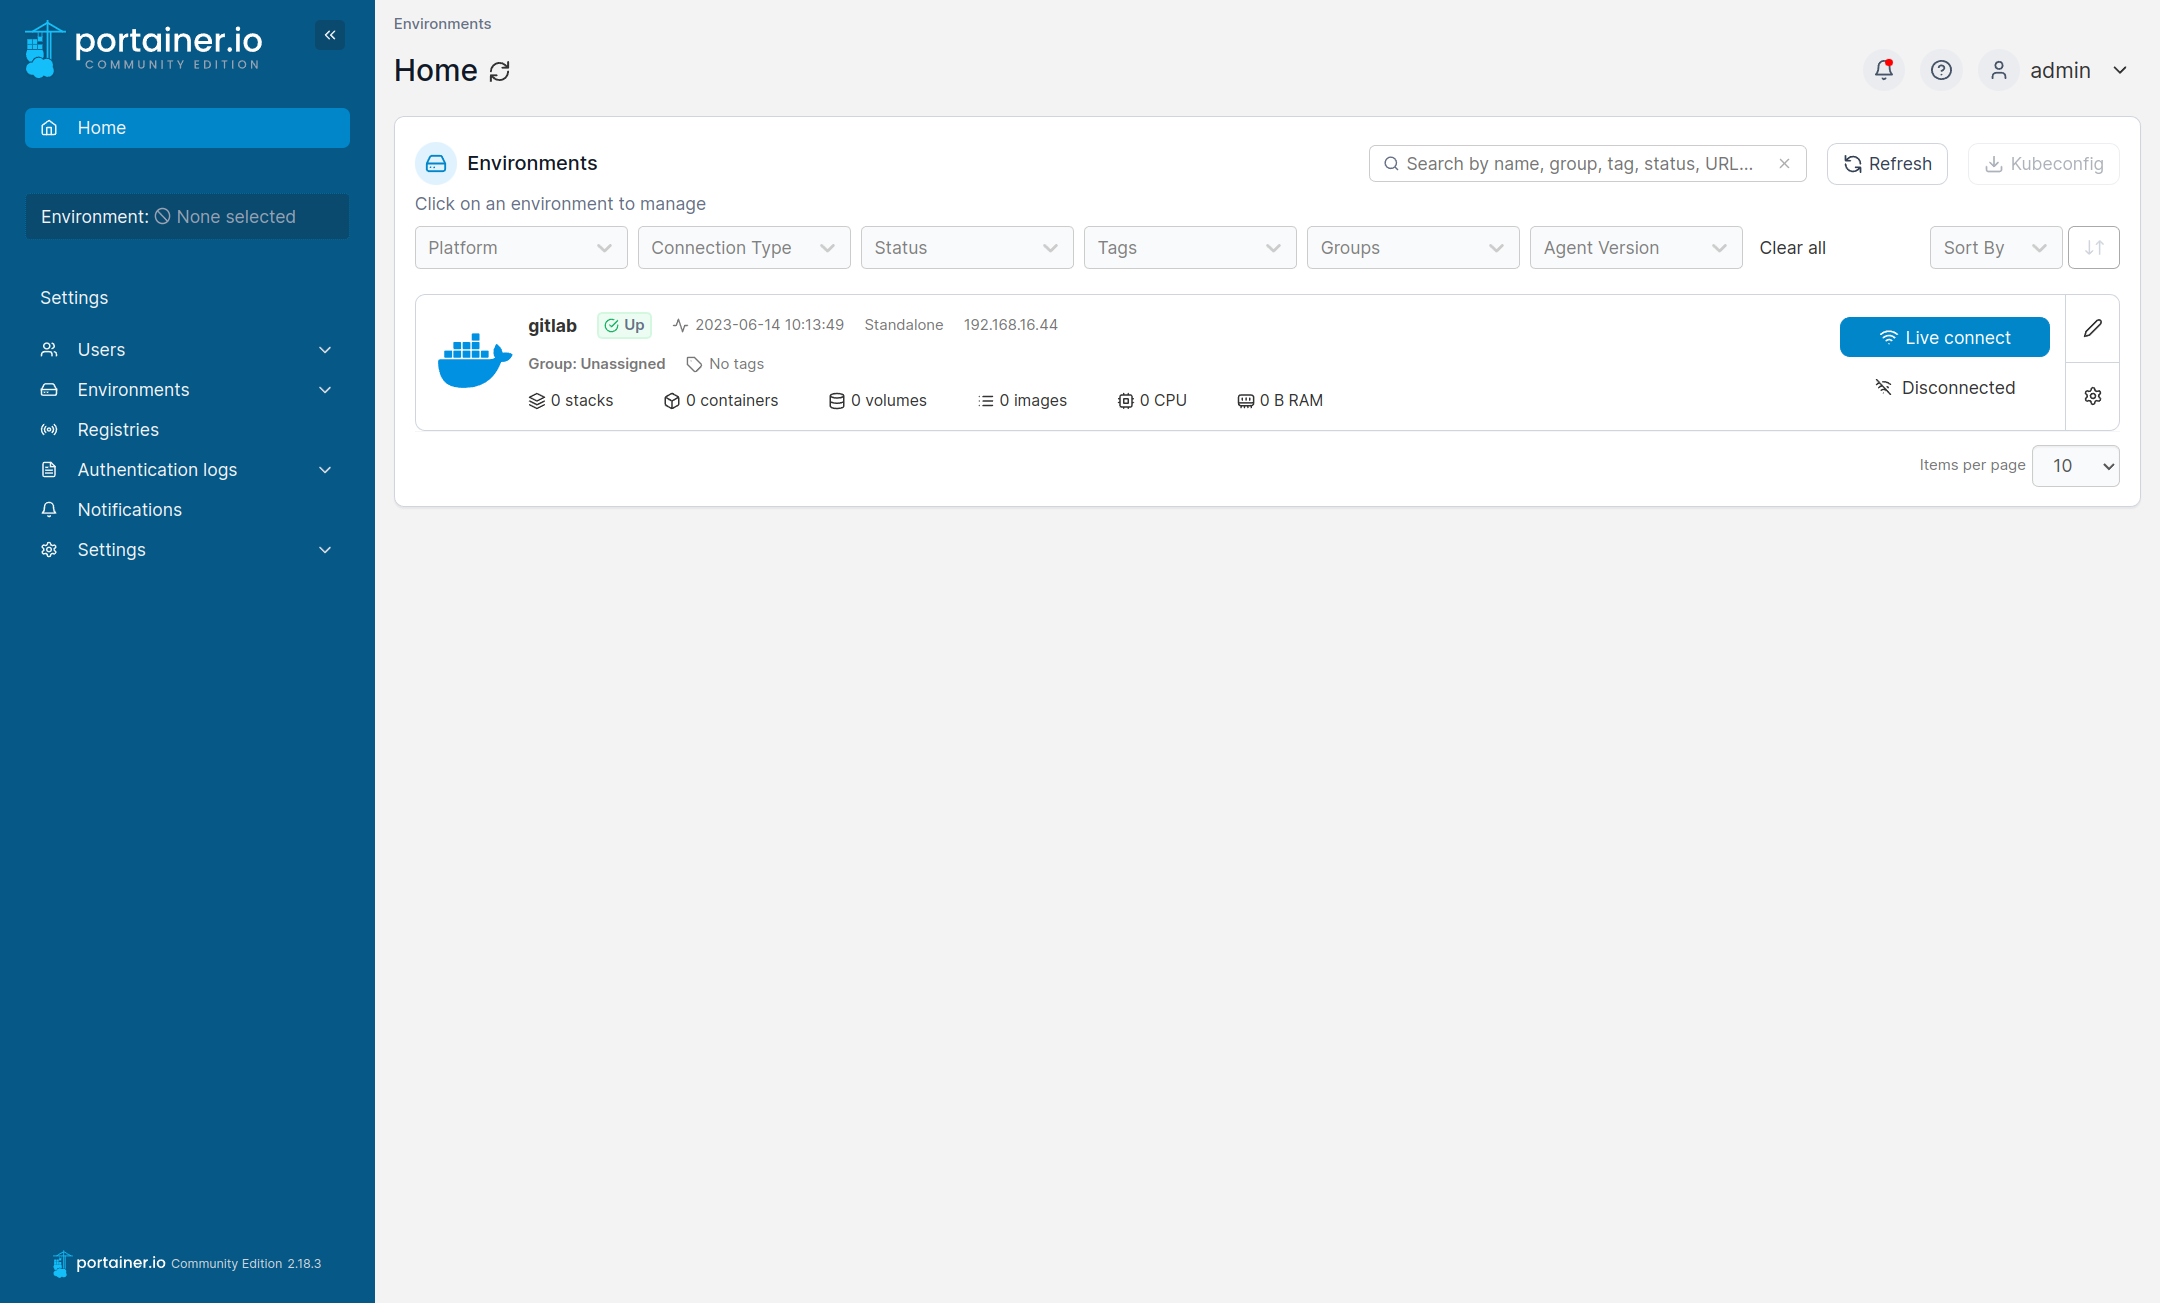Open gitlab environment settings gear icon

coord(2093,396)
